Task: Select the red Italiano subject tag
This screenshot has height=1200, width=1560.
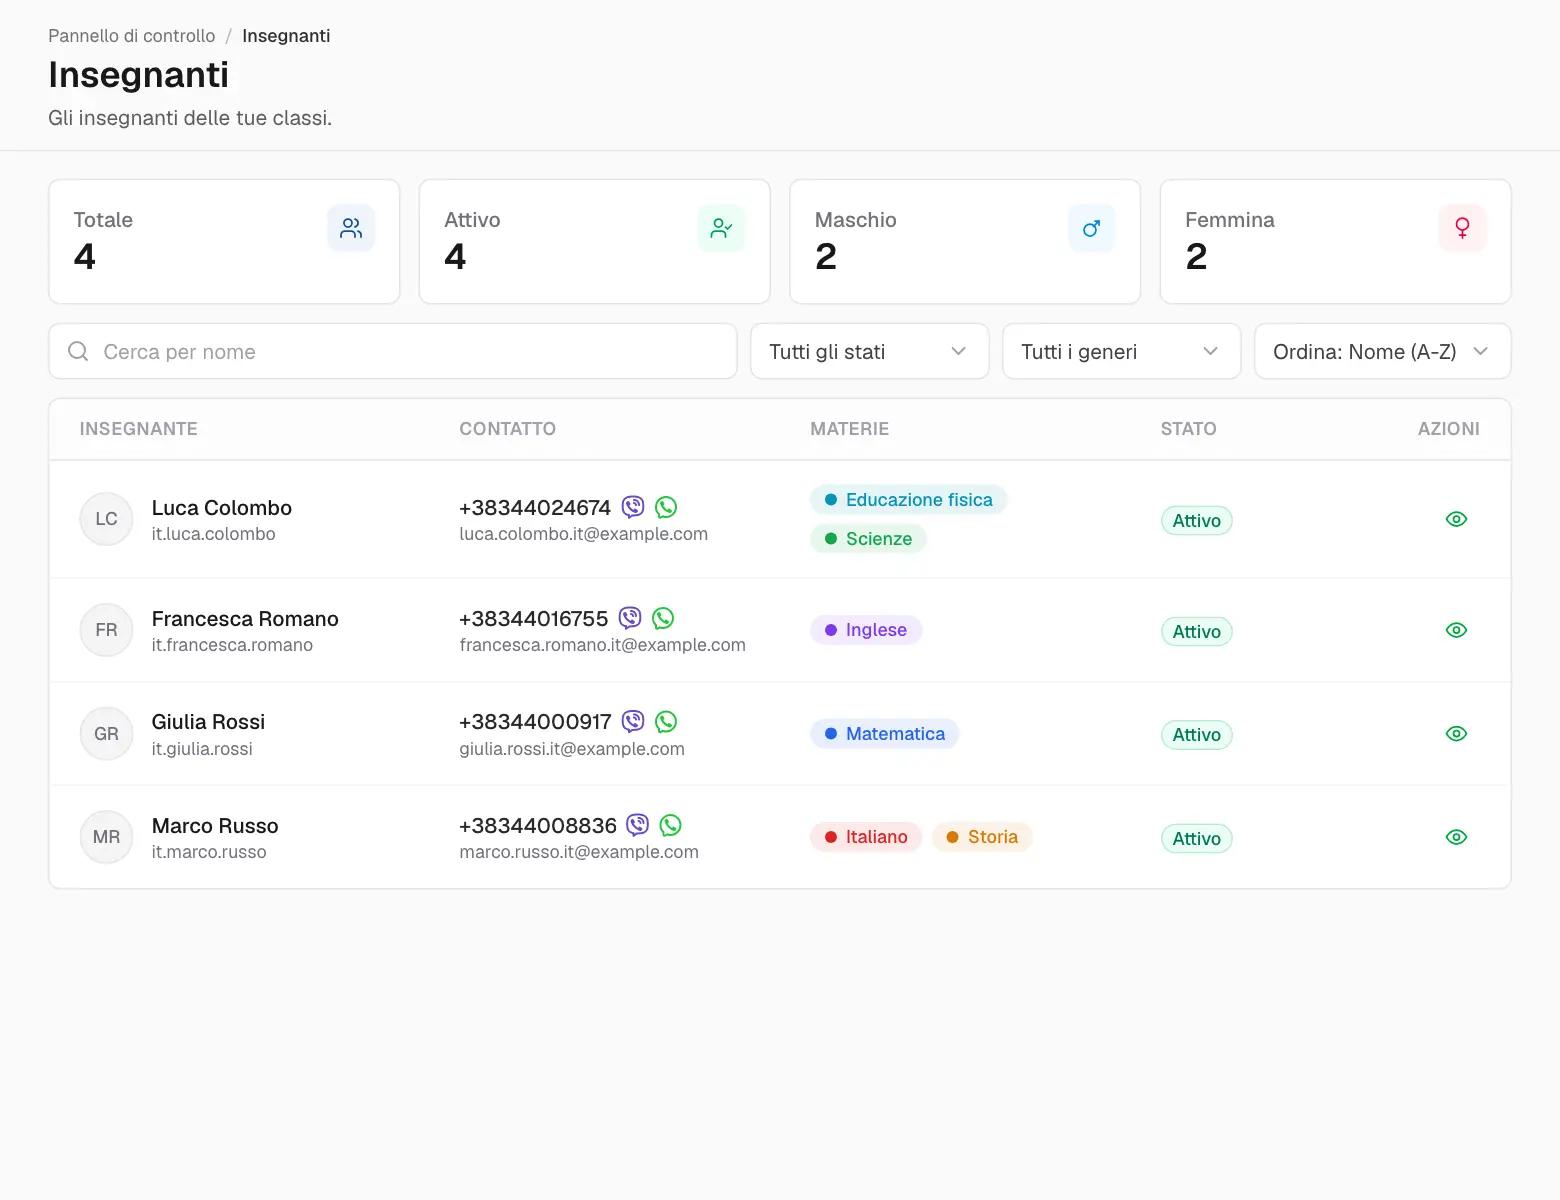Action: 866,837
